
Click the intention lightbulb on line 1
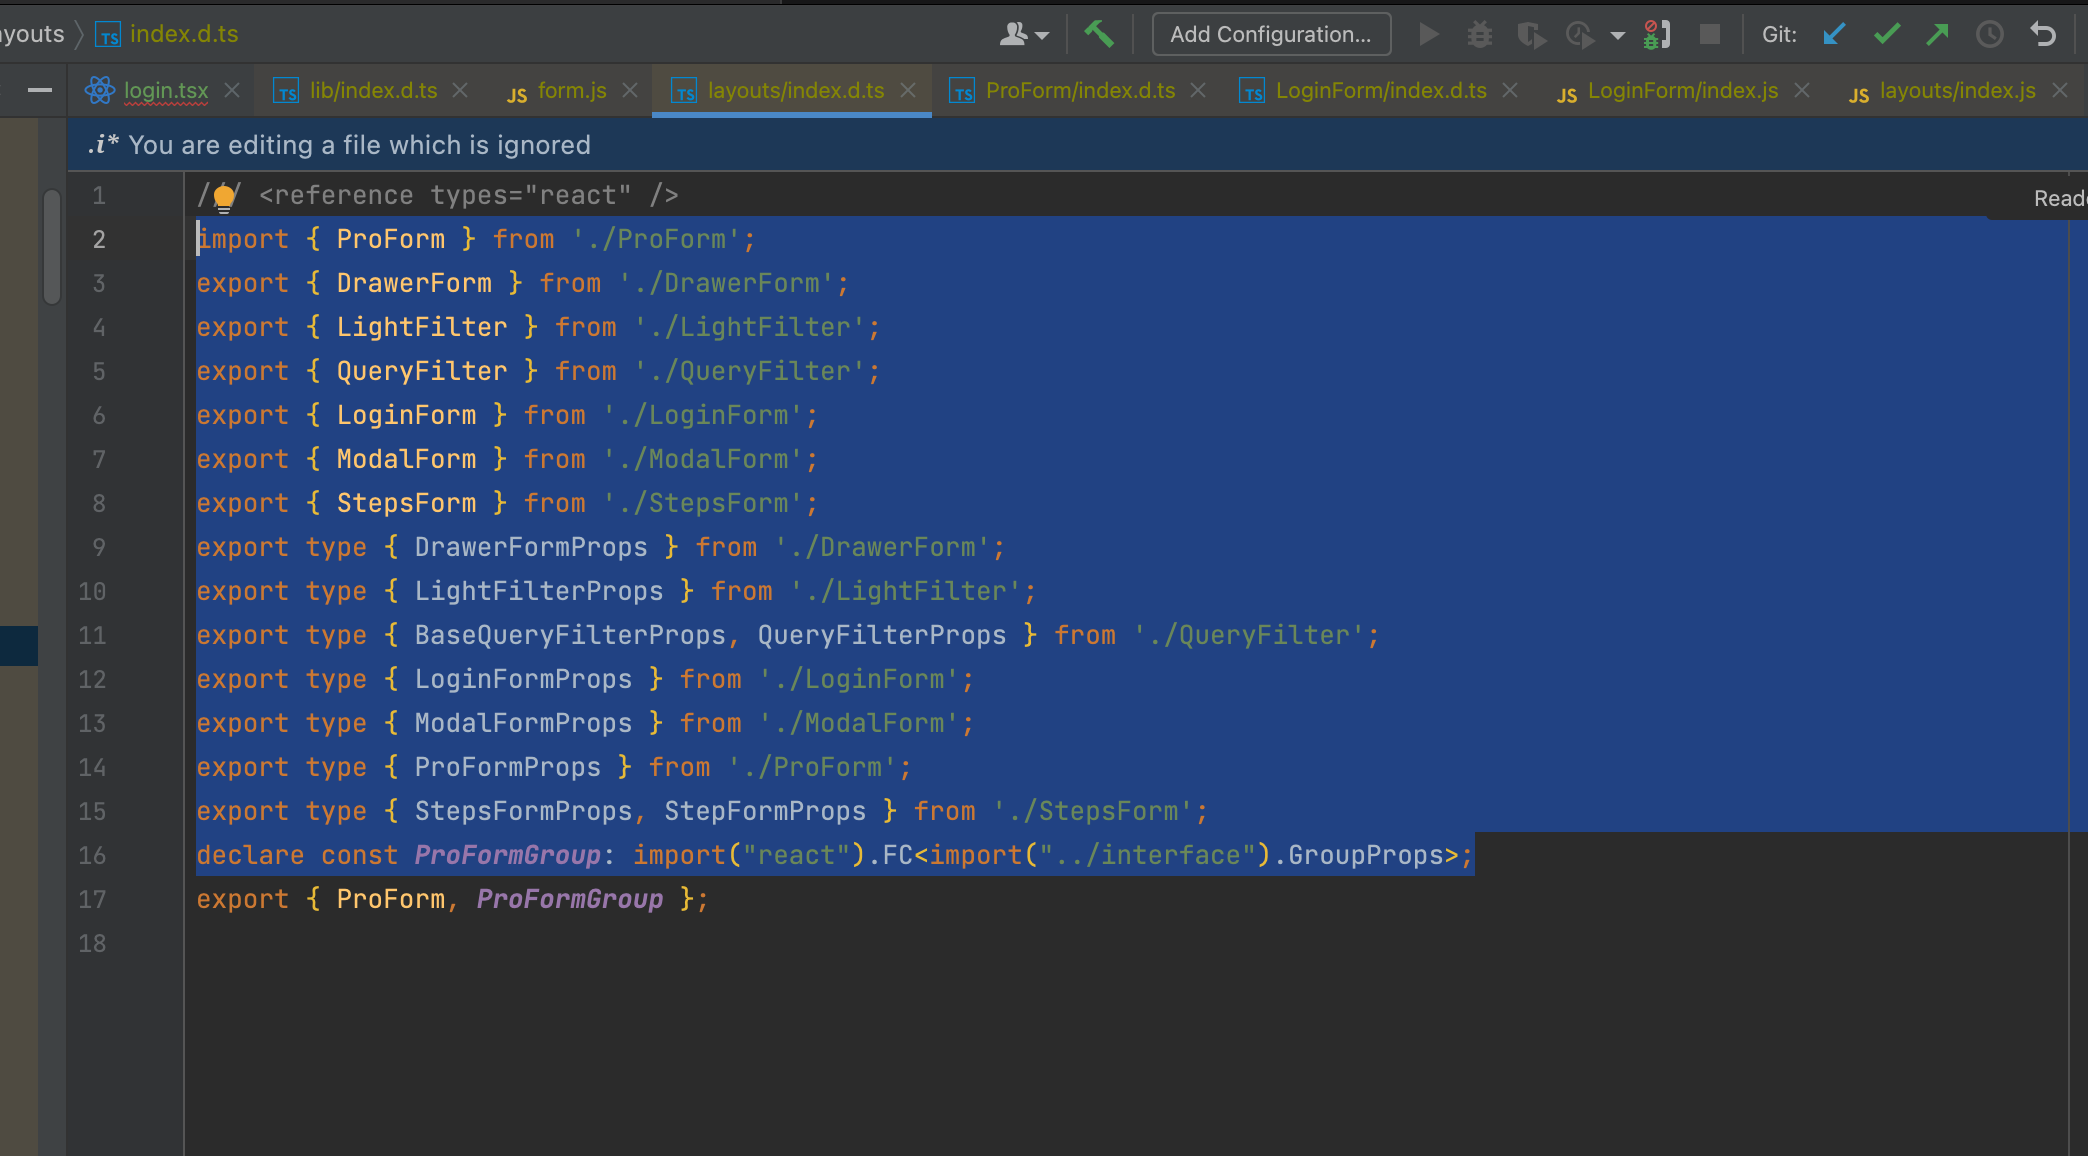(224, 197)
